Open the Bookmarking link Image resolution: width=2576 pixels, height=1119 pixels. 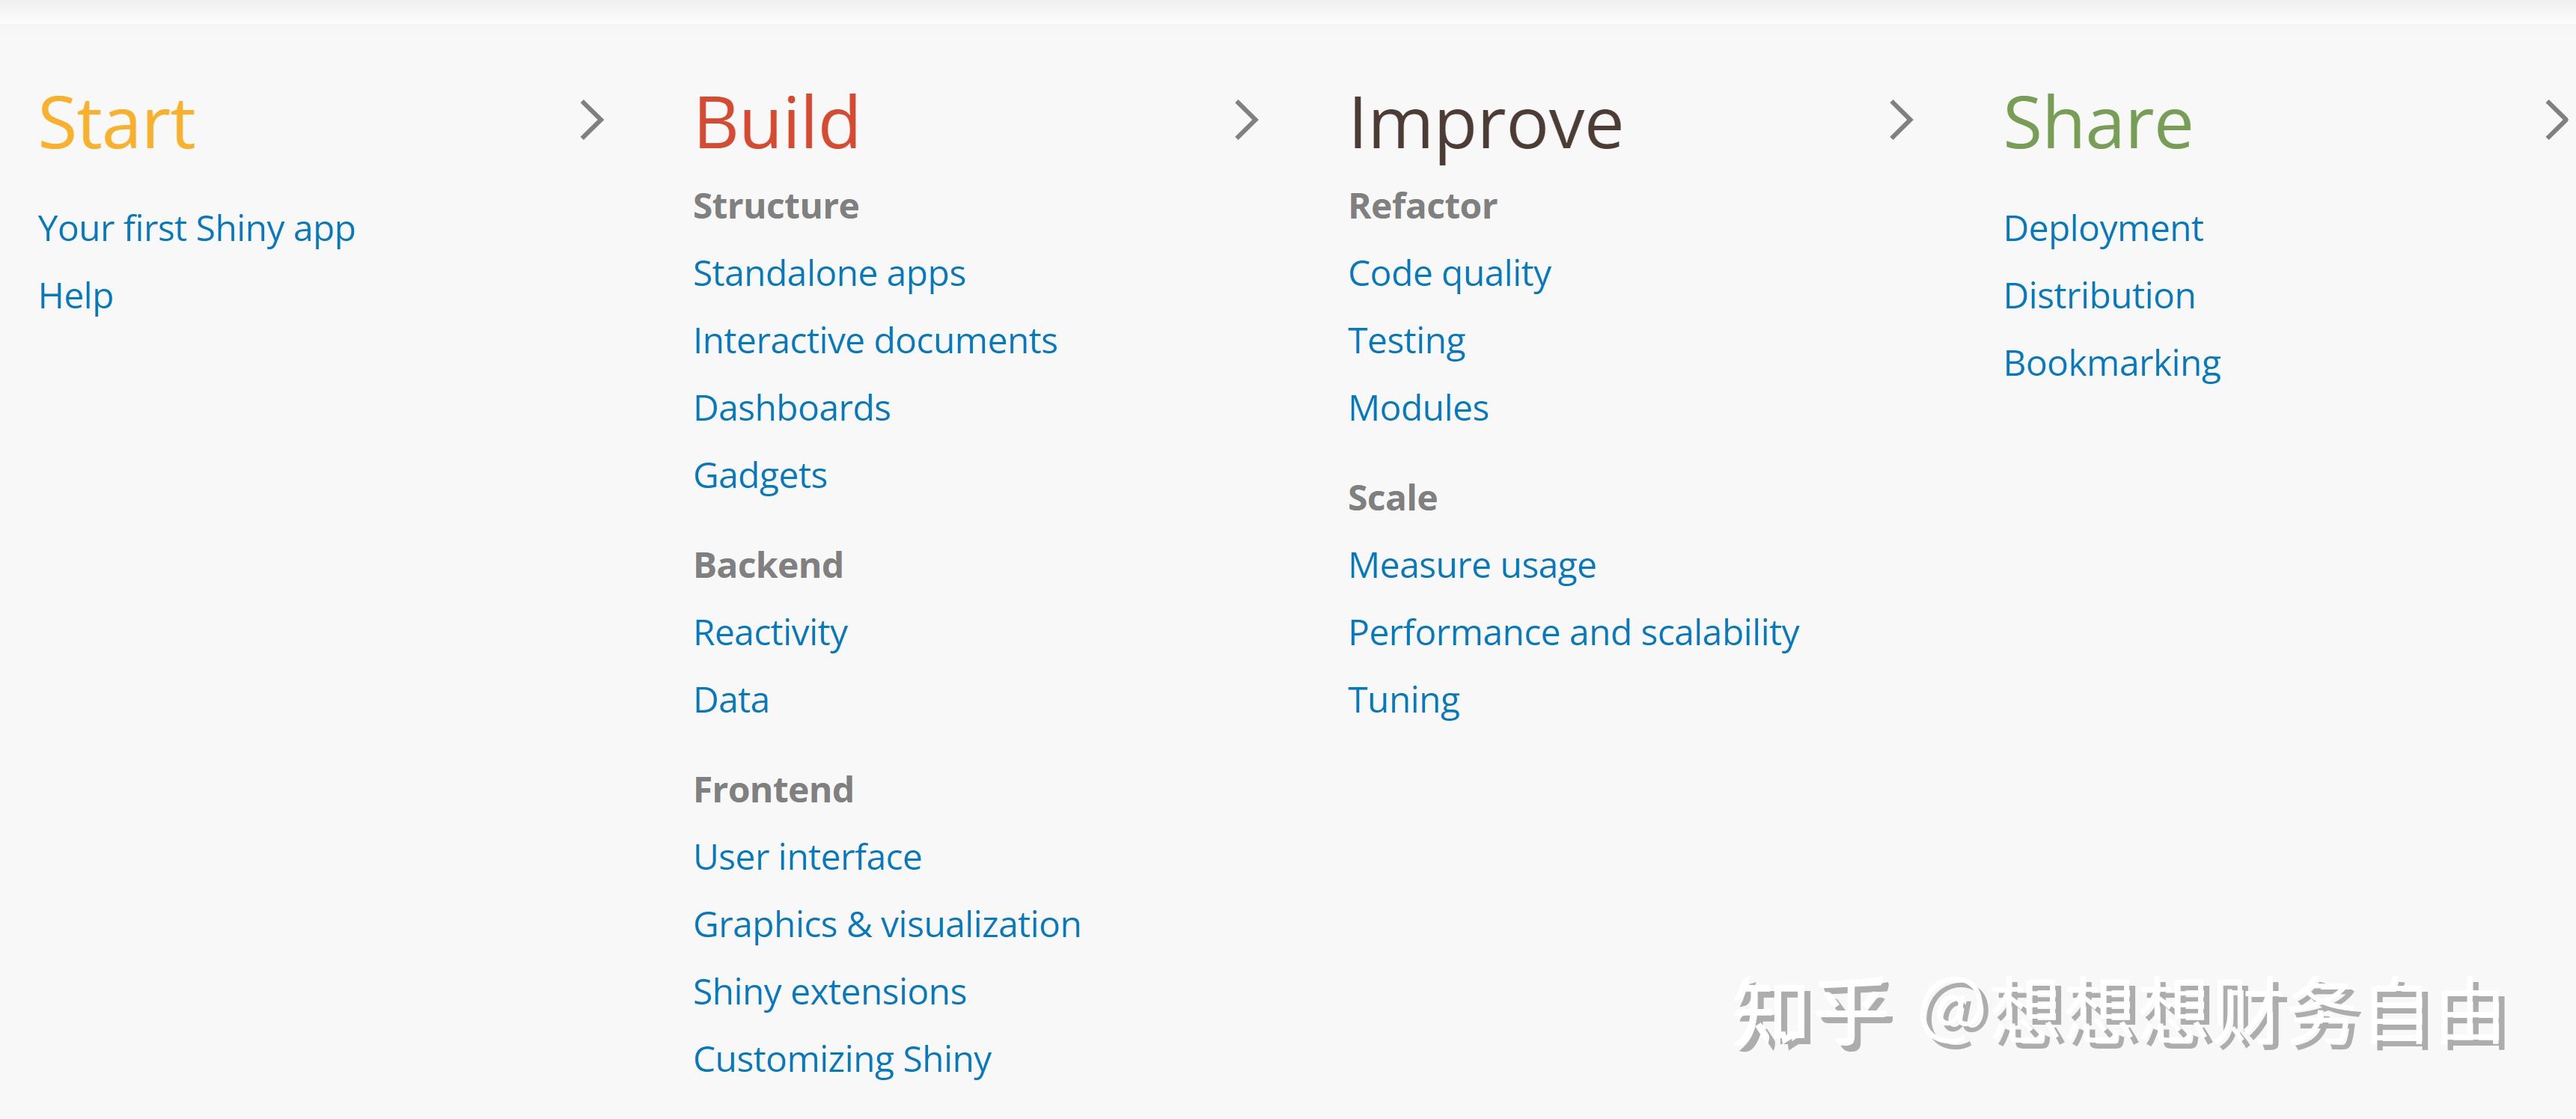(x=2112, y=363)
